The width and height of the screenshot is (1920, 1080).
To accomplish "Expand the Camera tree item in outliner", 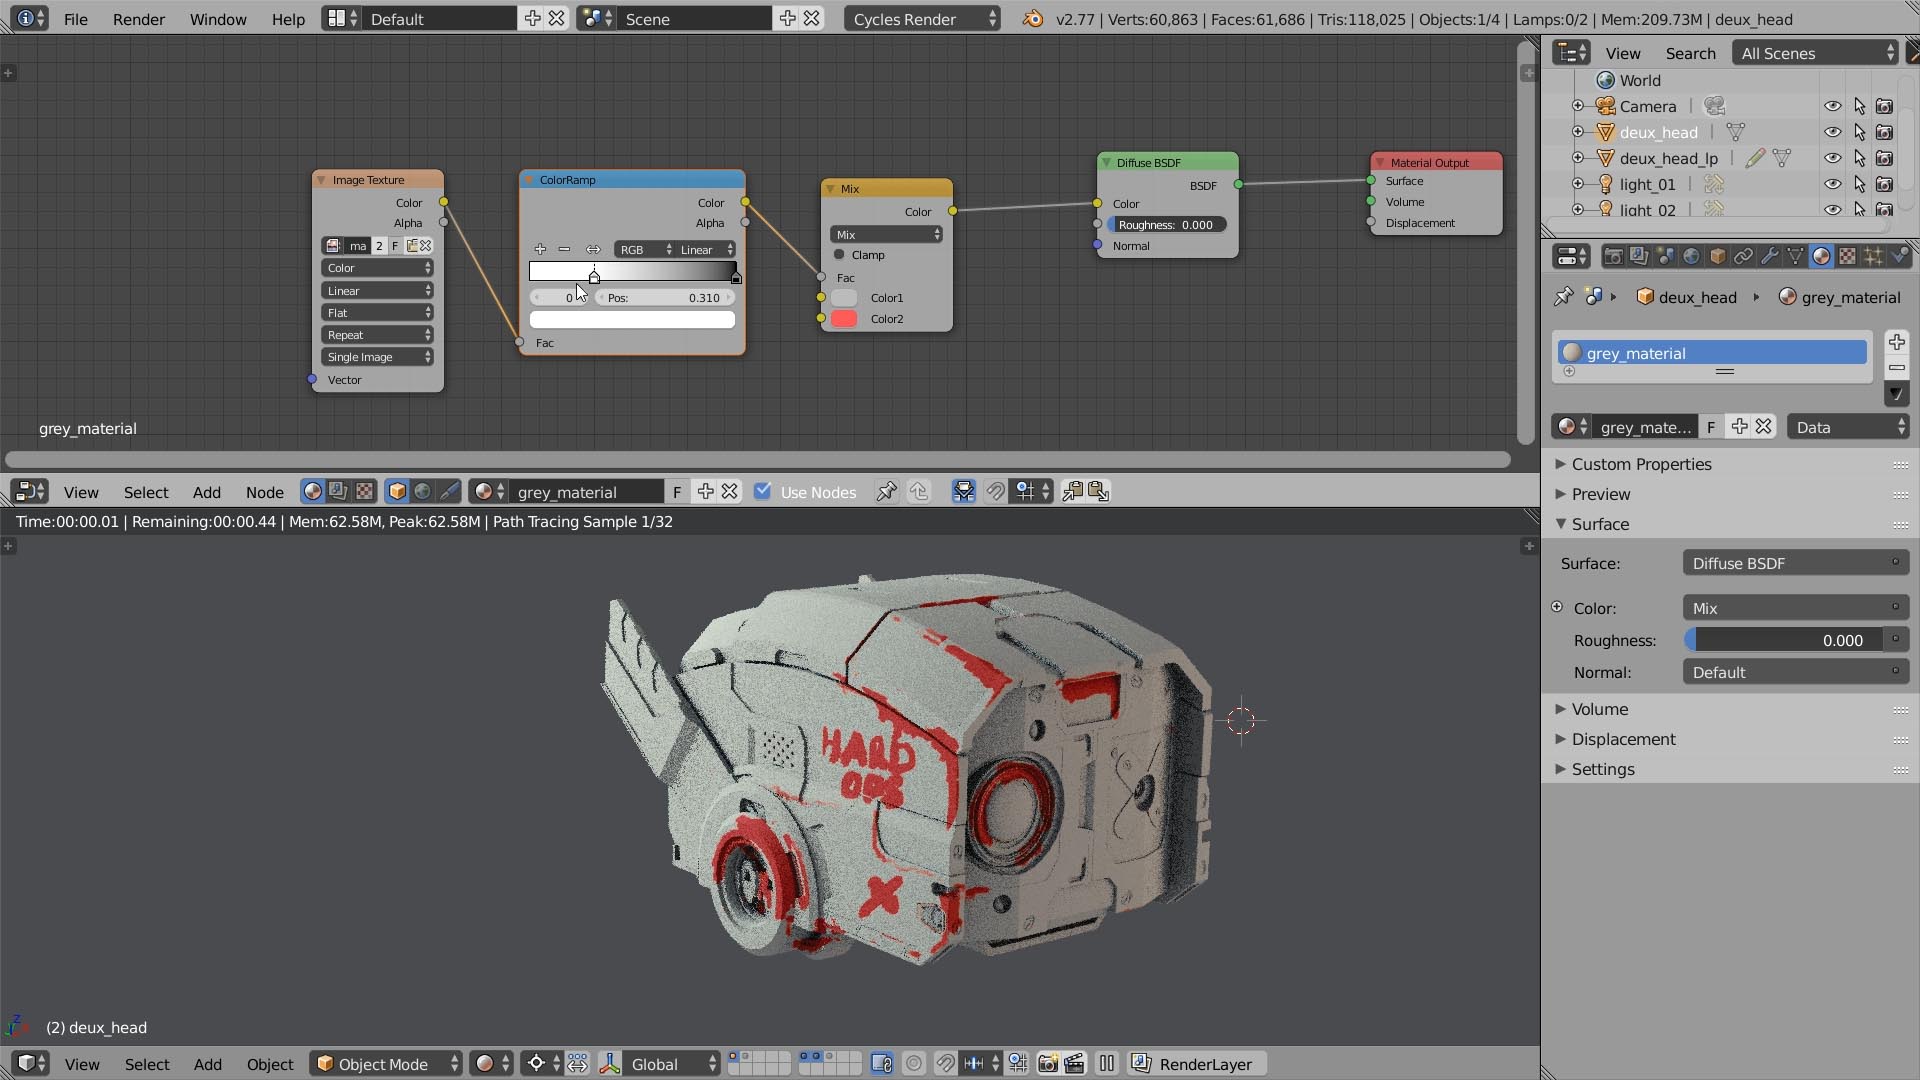I will [x=1578, y=106].
